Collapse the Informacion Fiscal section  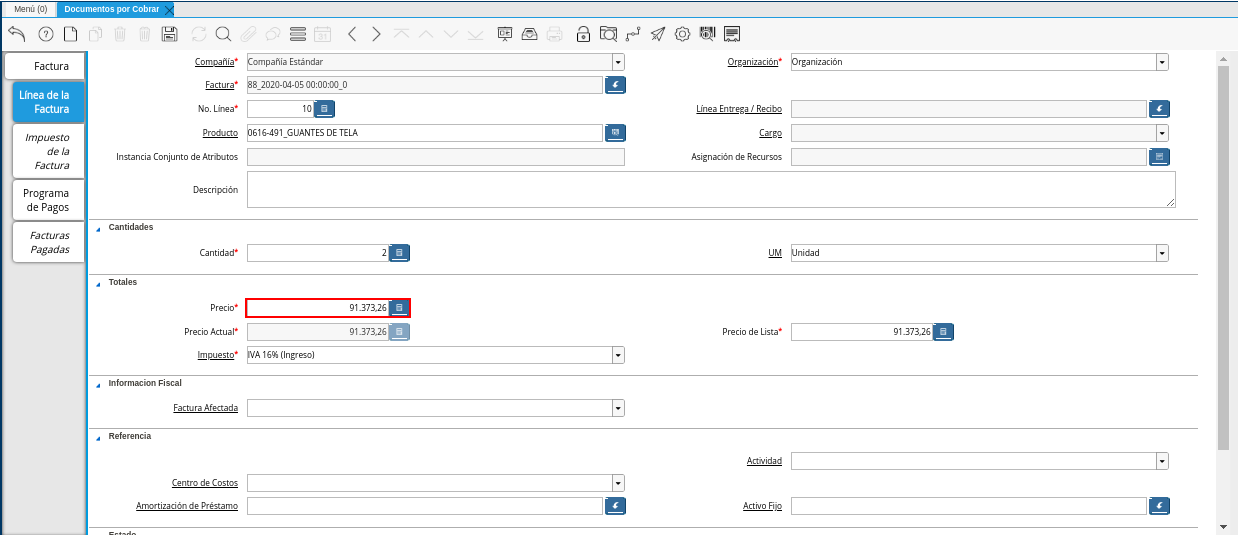click(98, 385)
